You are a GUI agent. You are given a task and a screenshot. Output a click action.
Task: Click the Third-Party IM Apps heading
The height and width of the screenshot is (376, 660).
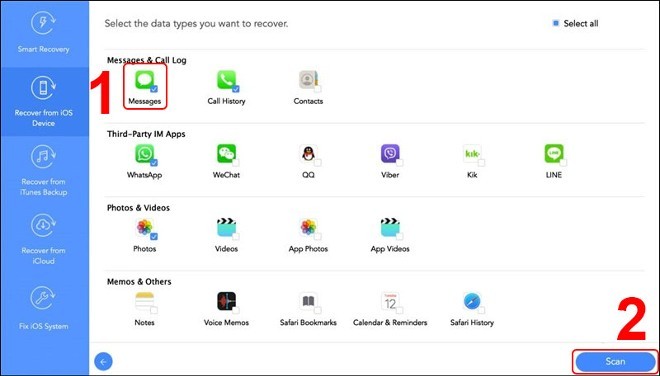[x=146, y=134]
